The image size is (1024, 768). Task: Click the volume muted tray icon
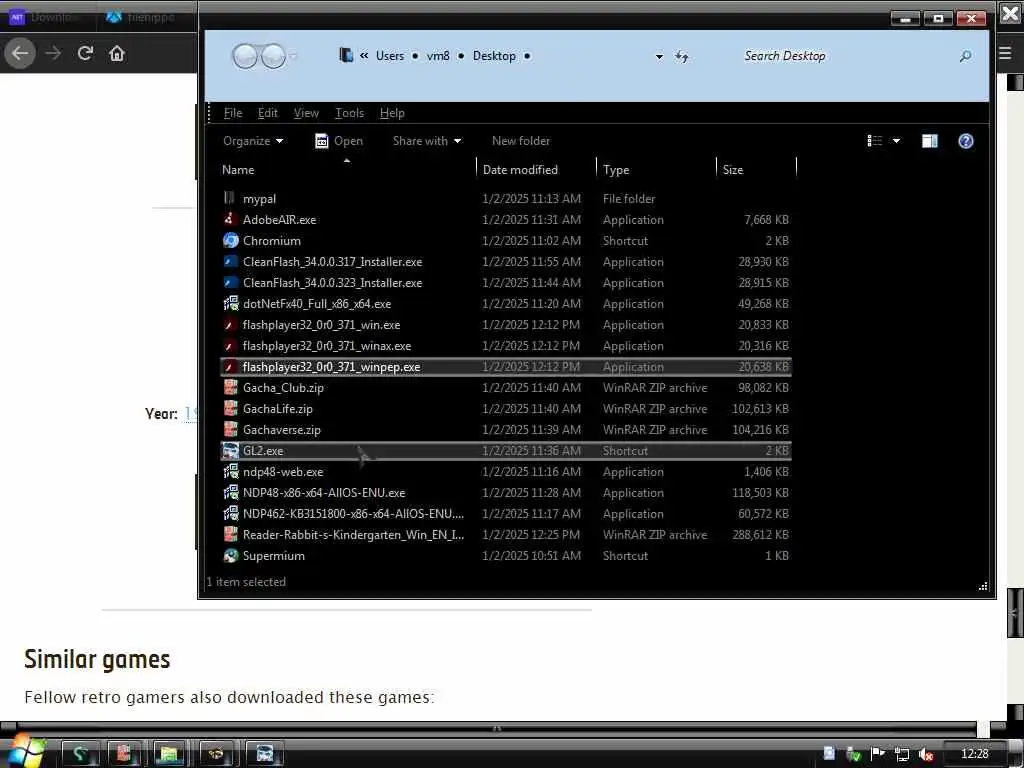925,754
